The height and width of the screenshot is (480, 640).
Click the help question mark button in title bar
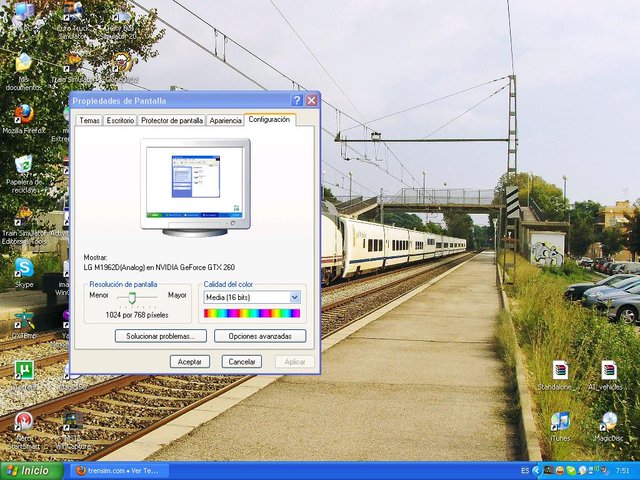pos(297,101)
